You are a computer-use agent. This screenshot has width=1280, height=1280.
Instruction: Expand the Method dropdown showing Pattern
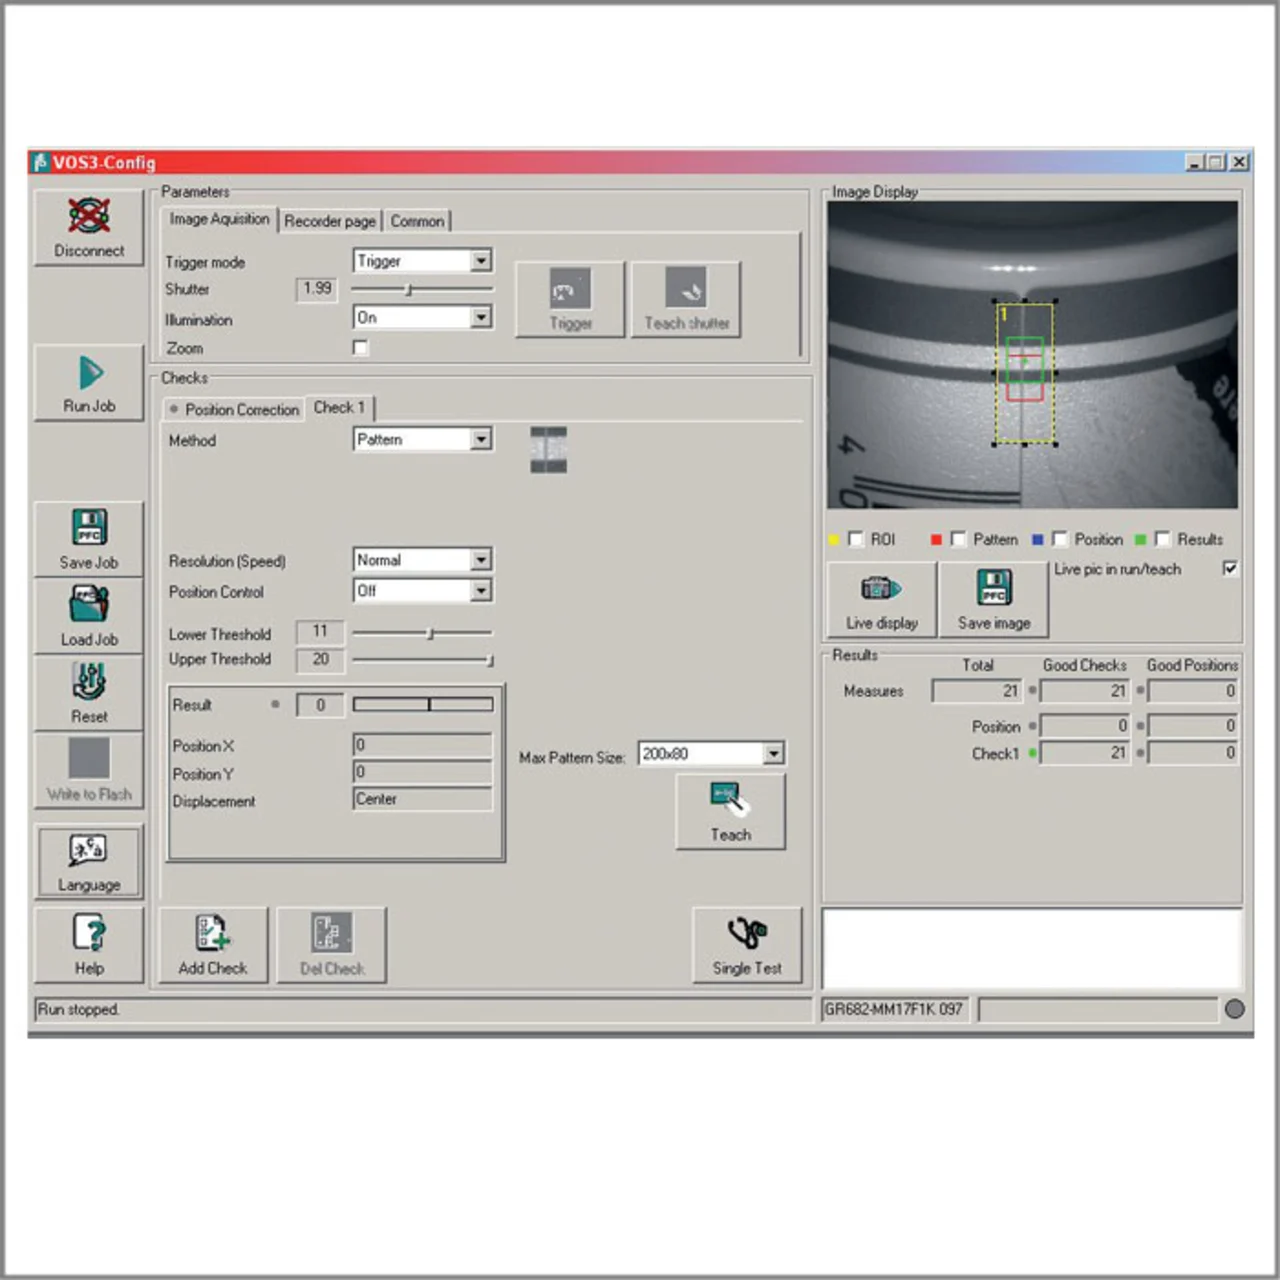click(481, 440)
